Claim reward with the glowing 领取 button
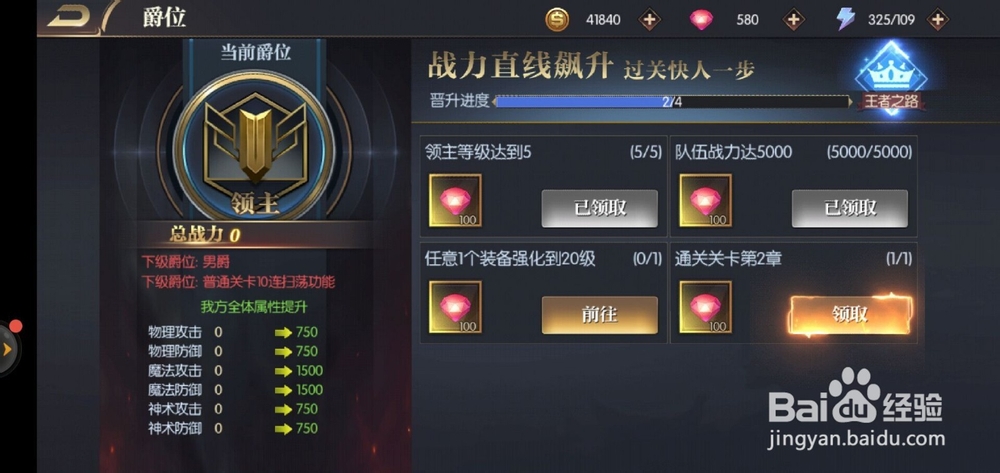This screenshot has width=1000, height=473. point(850,314)
